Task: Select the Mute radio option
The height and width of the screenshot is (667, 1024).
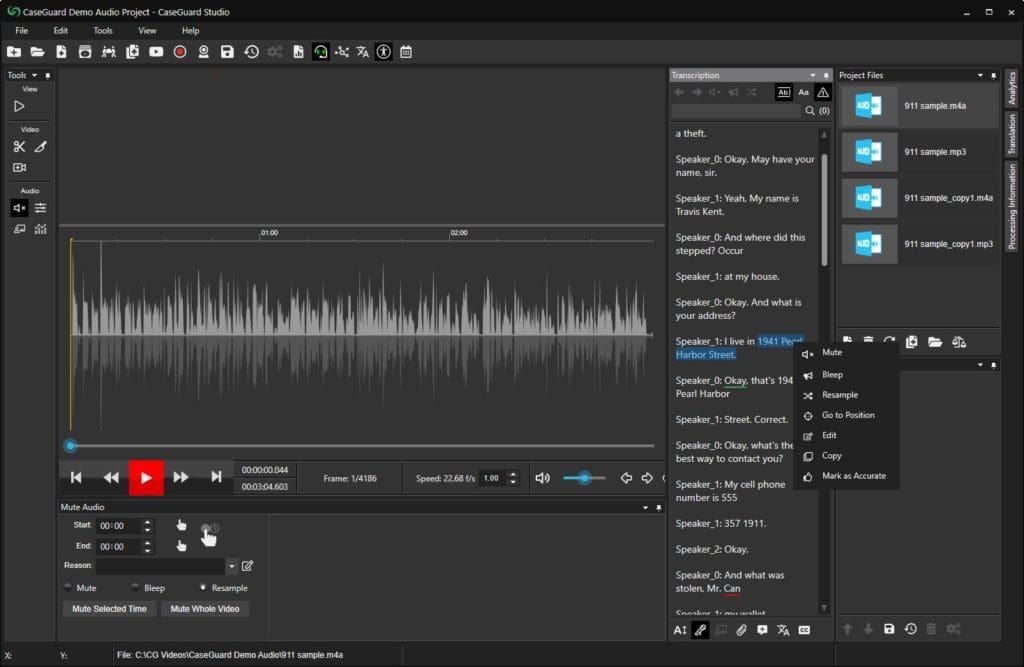Action: click(x=69, y=588)
